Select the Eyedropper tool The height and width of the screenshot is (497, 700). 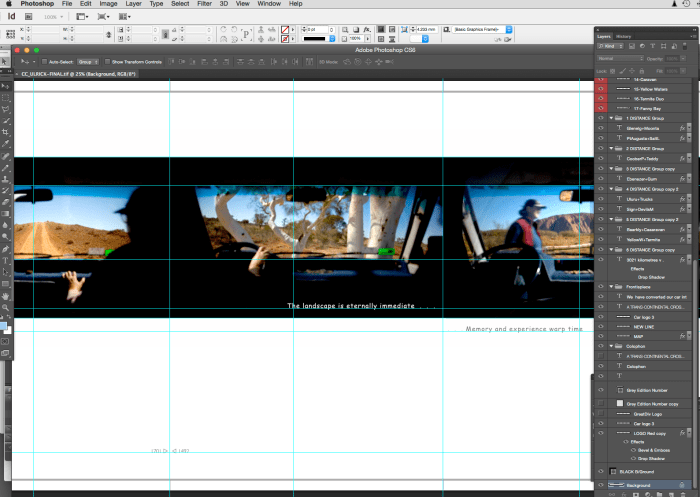pyautogui.click(x=6, y=144)
